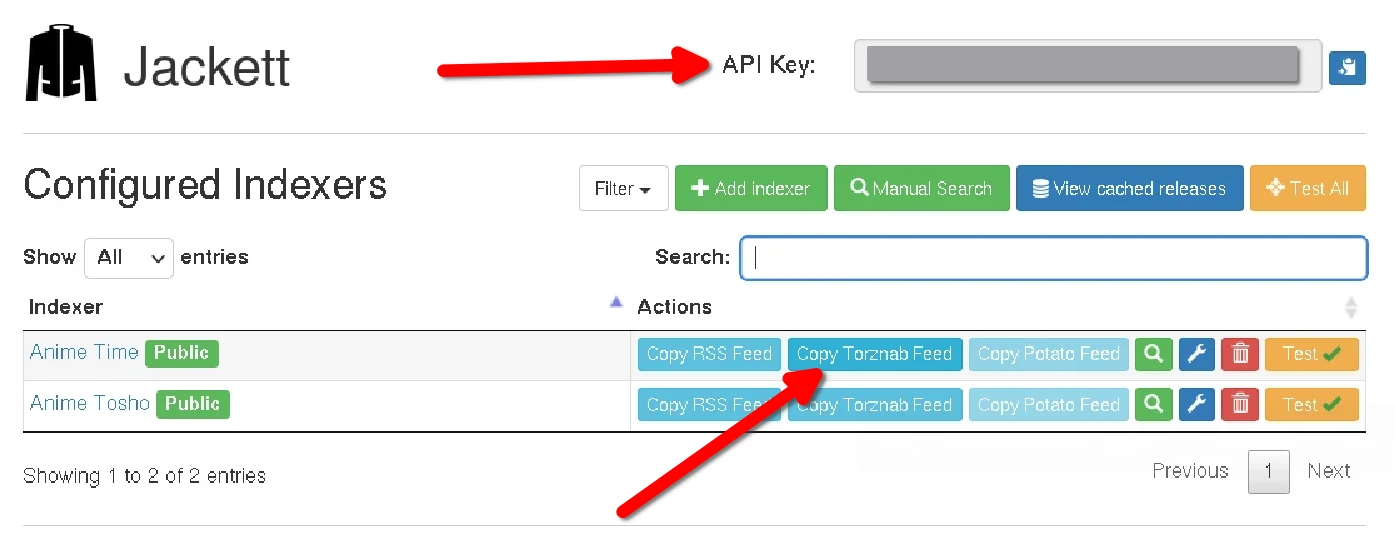Open Manual Search

coord(921,188)
